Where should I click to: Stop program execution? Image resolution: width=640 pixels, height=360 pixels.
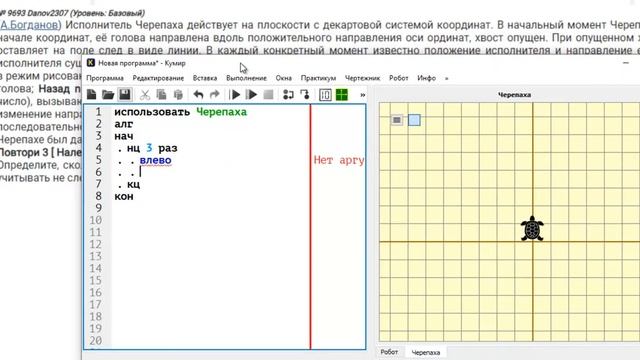268,95
